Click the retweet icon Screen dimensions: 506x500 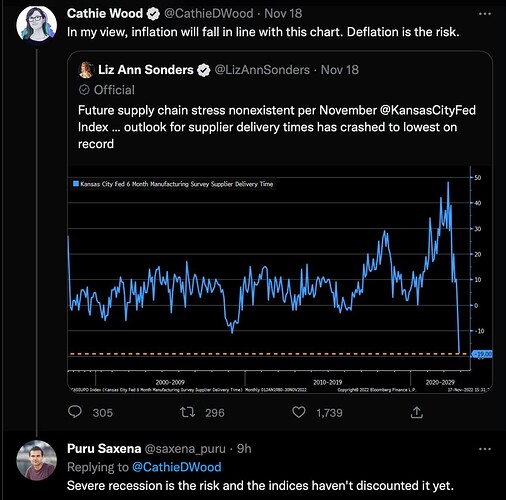click(187, 413)
